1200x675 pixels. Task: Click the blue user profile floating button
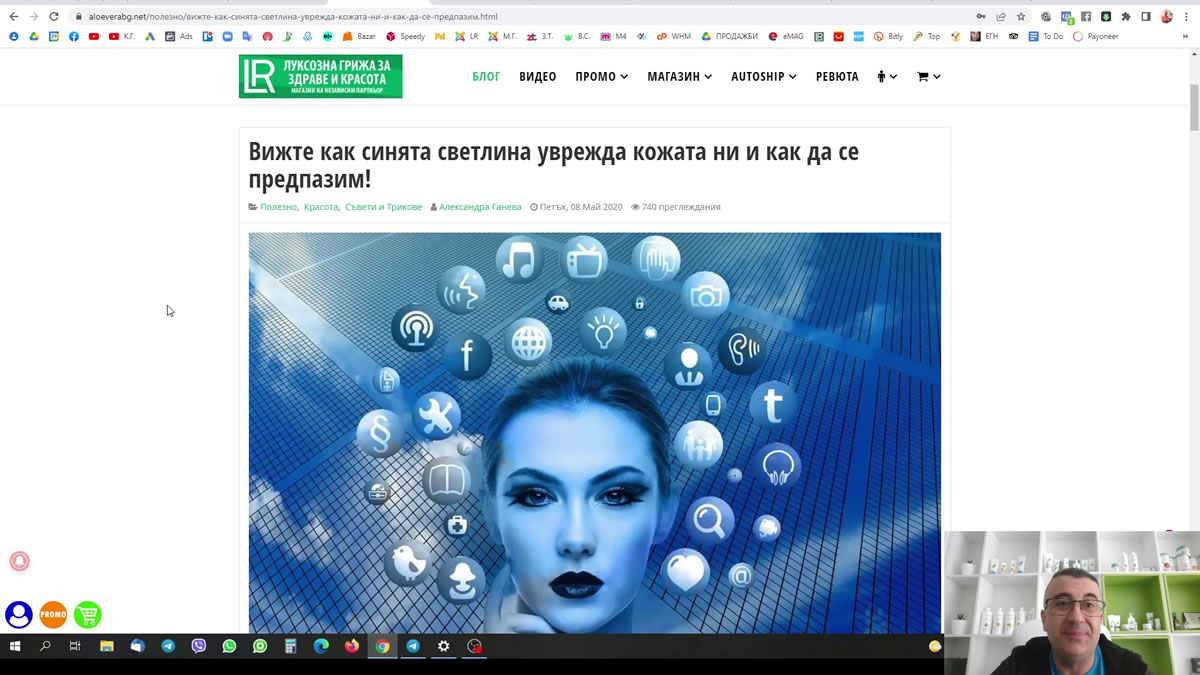click(x=19, y=614)
